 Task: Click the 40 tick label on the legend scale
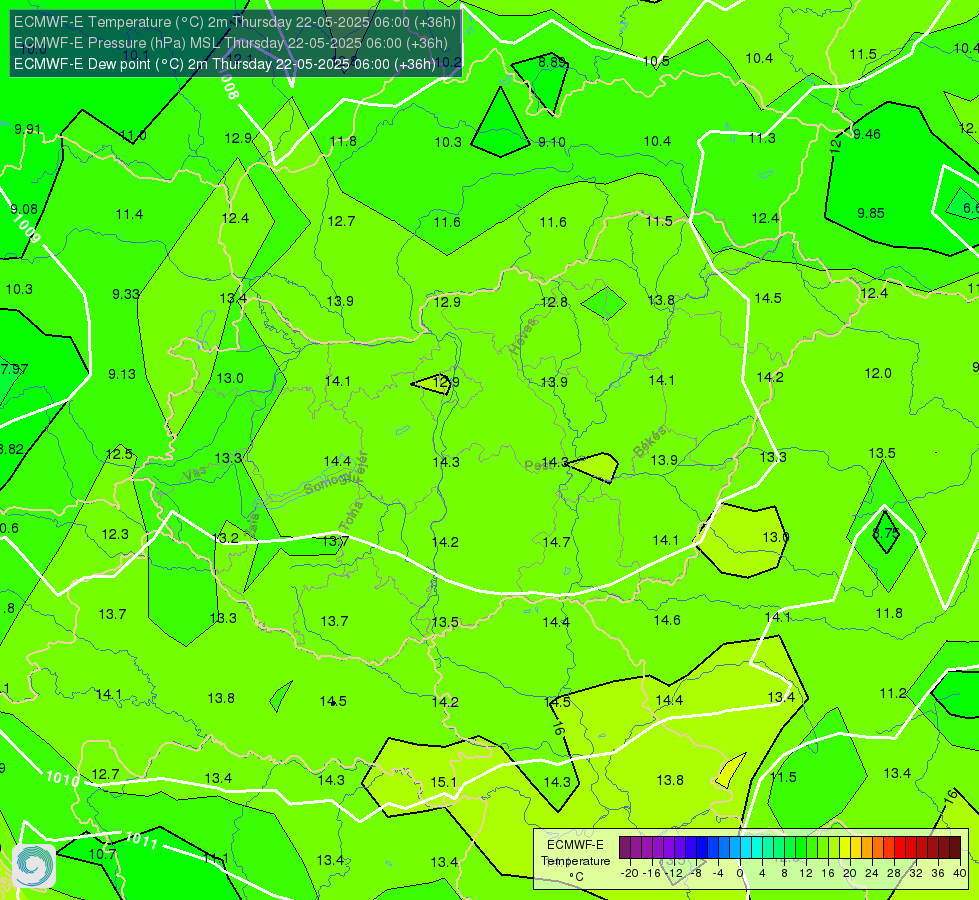tap(959, 873)
